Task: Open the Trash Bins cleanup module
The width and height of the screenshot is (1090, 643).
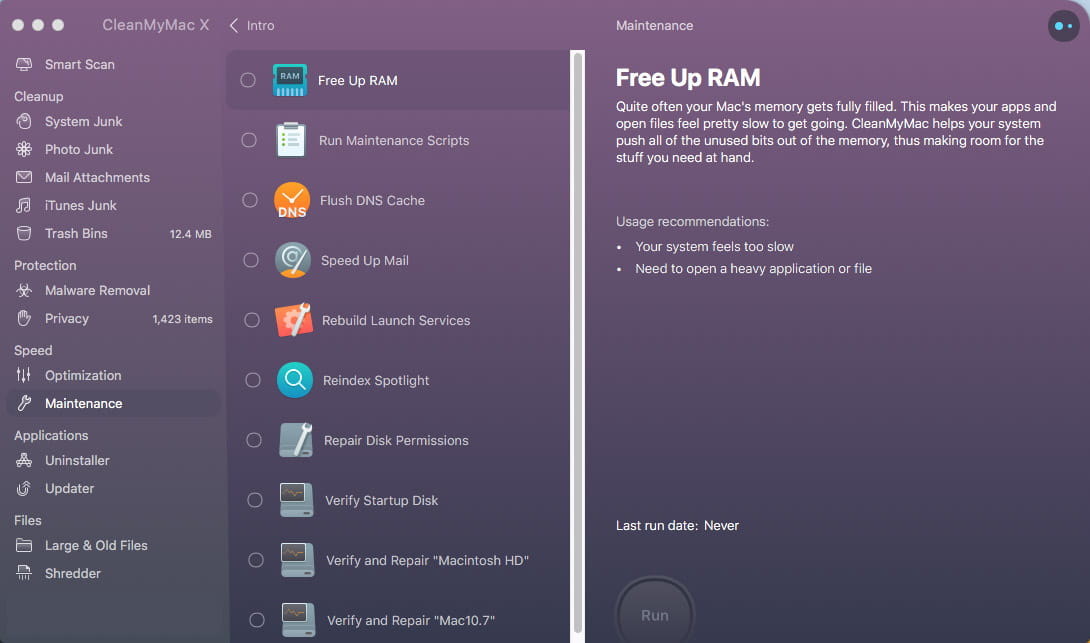Action: (x=76, y=233)
